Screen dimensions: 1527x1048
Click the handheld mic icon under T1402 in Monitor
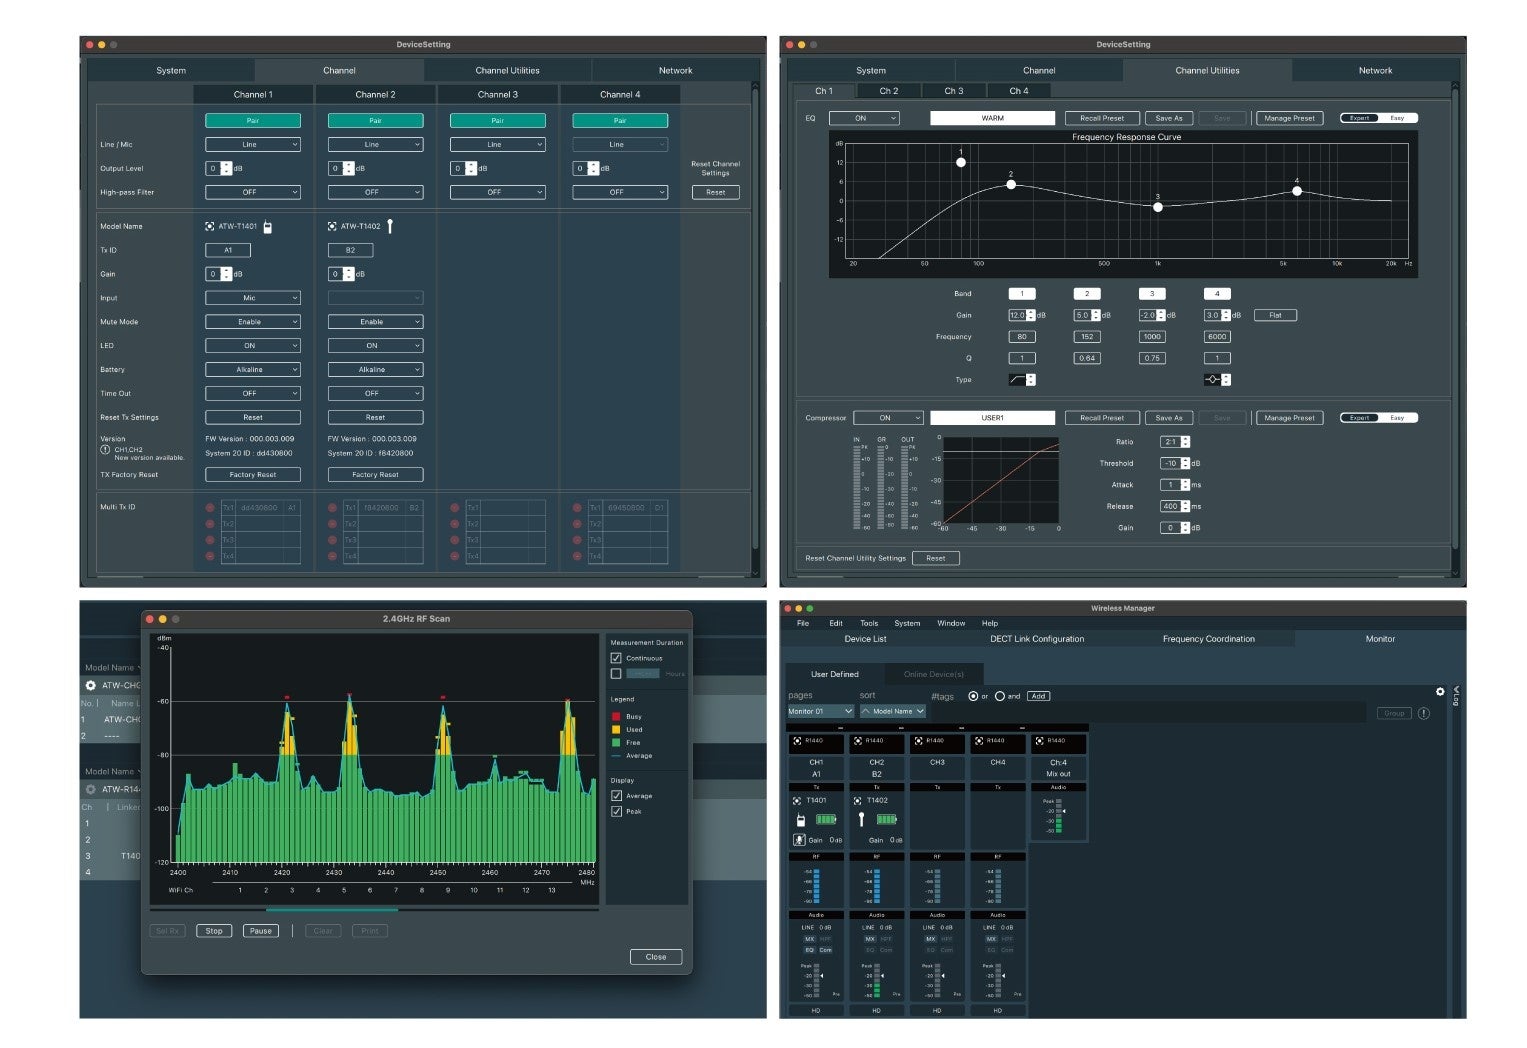click(861, 820)
